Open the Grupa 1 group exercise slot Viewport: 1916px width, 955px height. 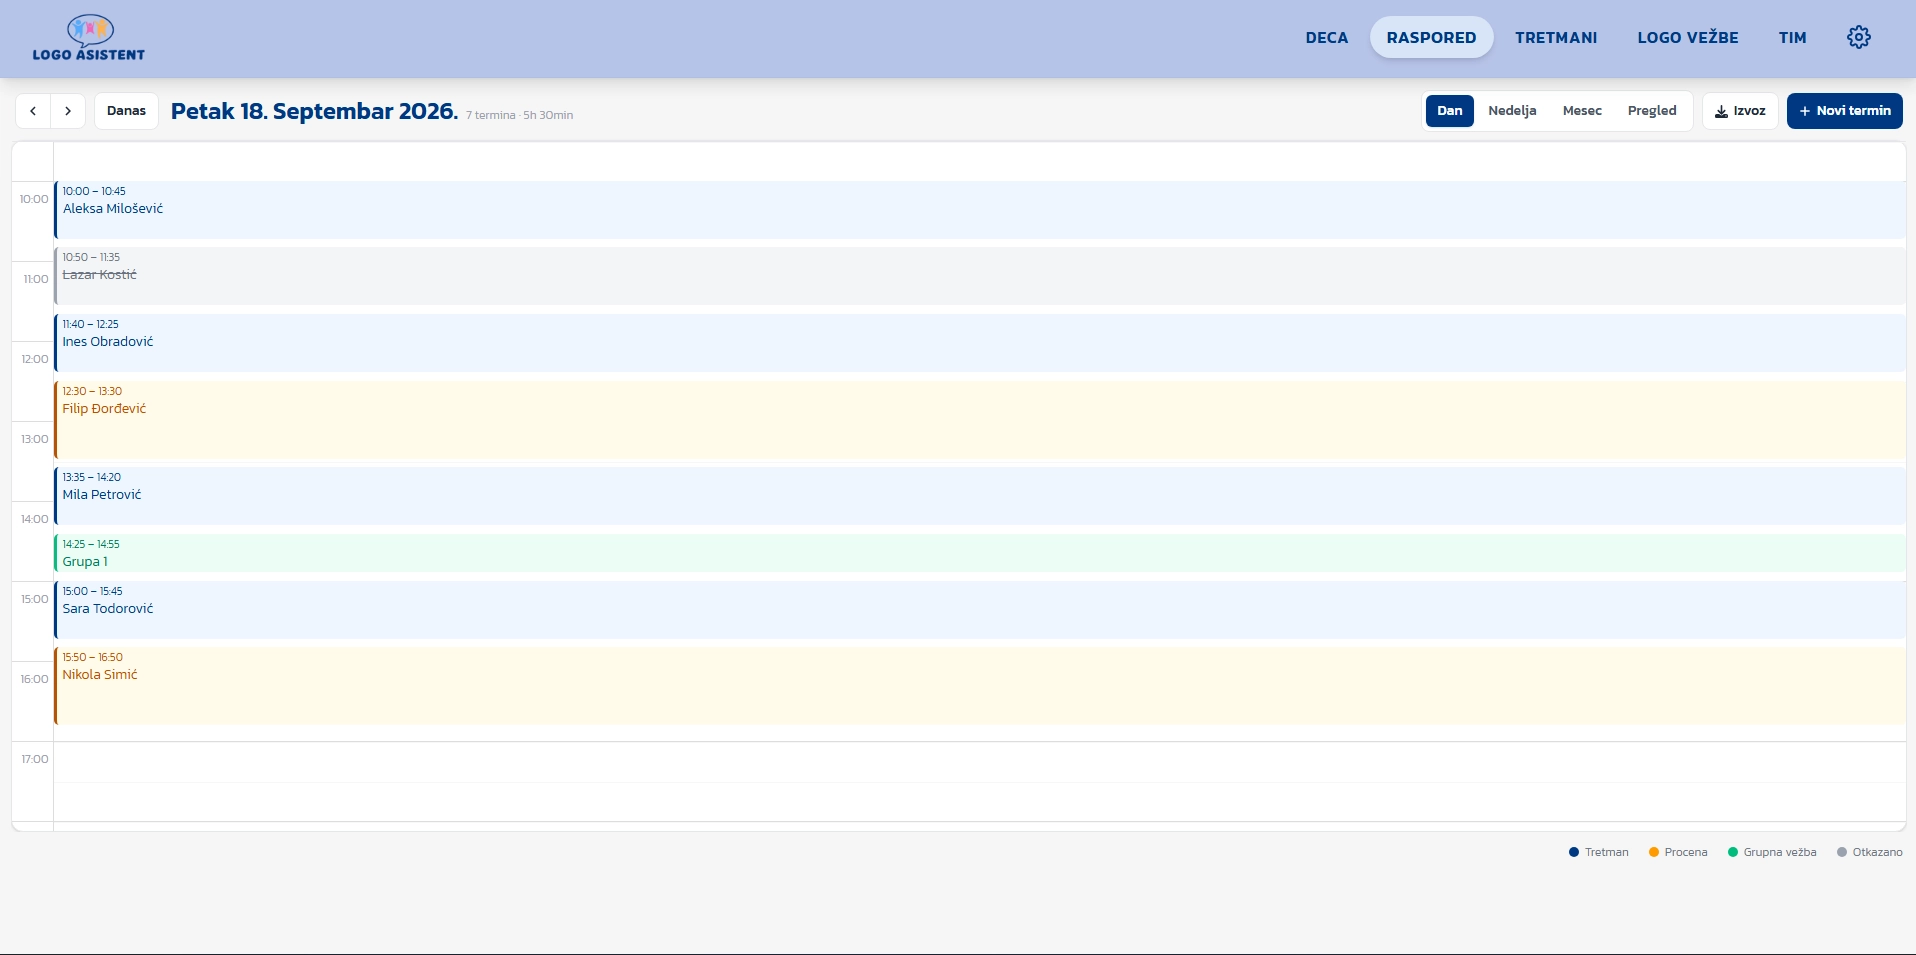[x=980, y=553]
